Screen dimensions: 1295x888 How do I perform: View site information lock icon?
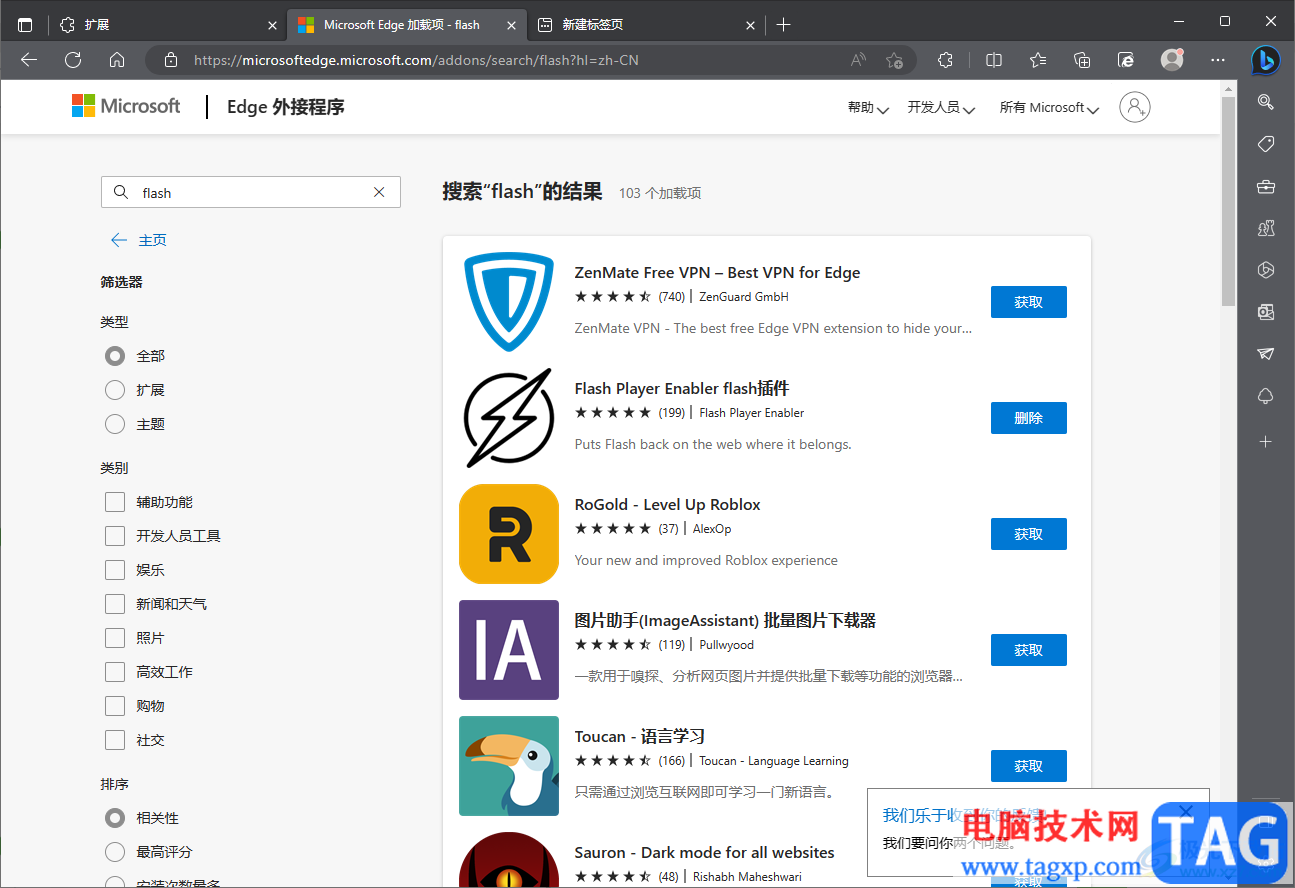click(170, 60)
